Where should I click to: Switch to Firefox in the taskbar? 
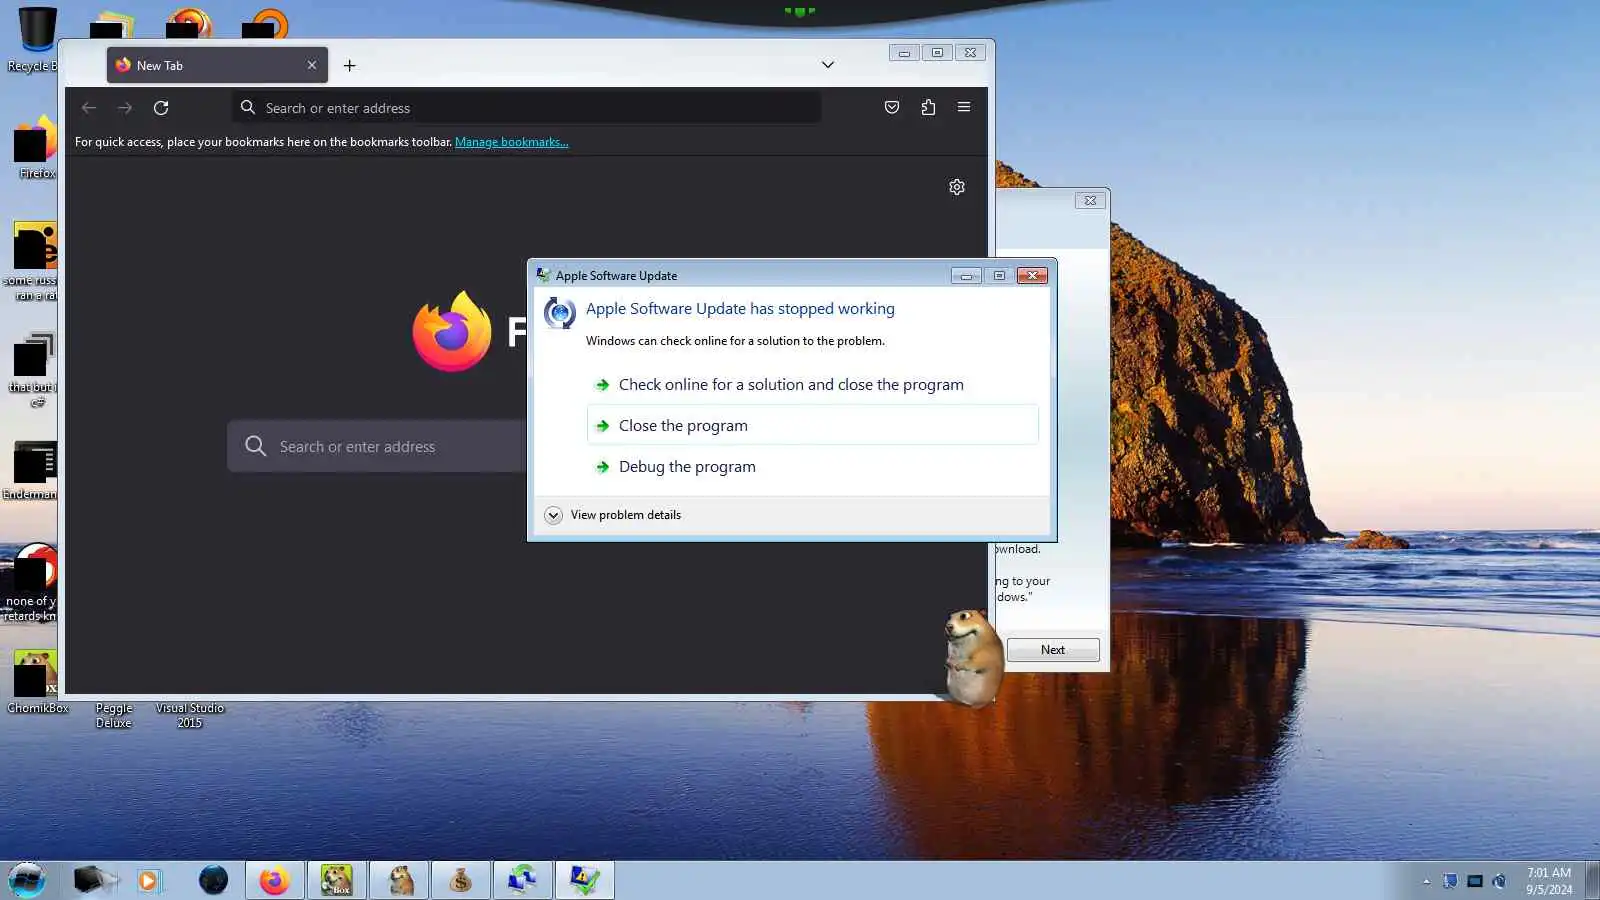(x=274, y=881)
